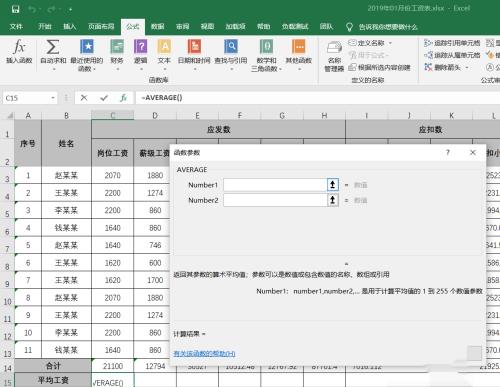Open the Financial functions icon

[x=117, y=47]
